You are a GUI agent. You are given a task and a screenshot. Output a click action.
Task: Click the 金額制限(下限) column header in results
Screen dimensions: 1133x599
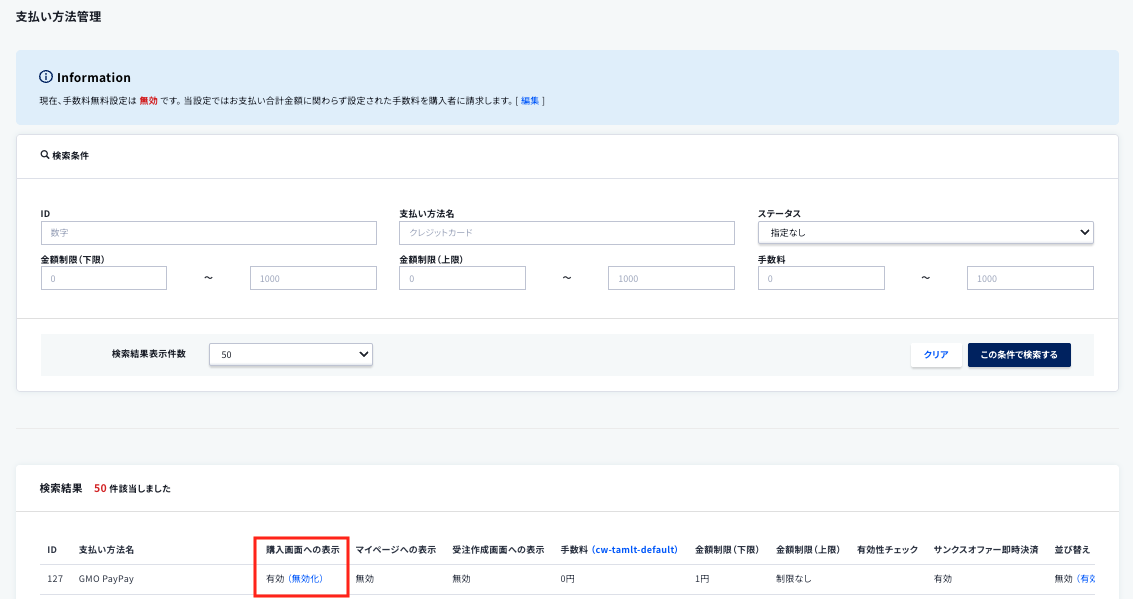[727, 550]
